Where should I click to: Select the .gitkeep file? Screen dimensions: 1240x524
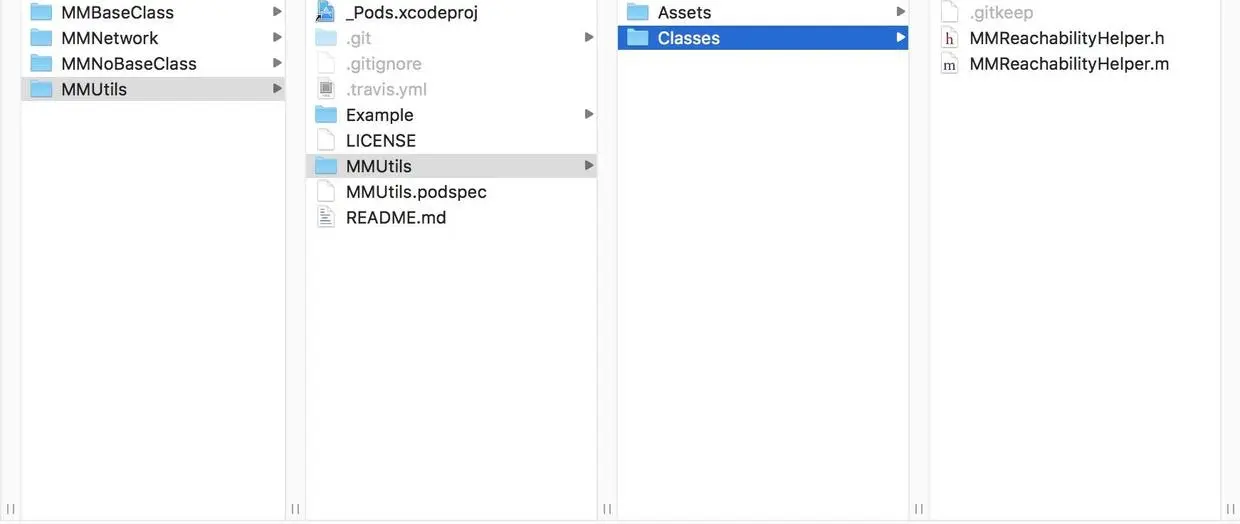[1001, 13]
